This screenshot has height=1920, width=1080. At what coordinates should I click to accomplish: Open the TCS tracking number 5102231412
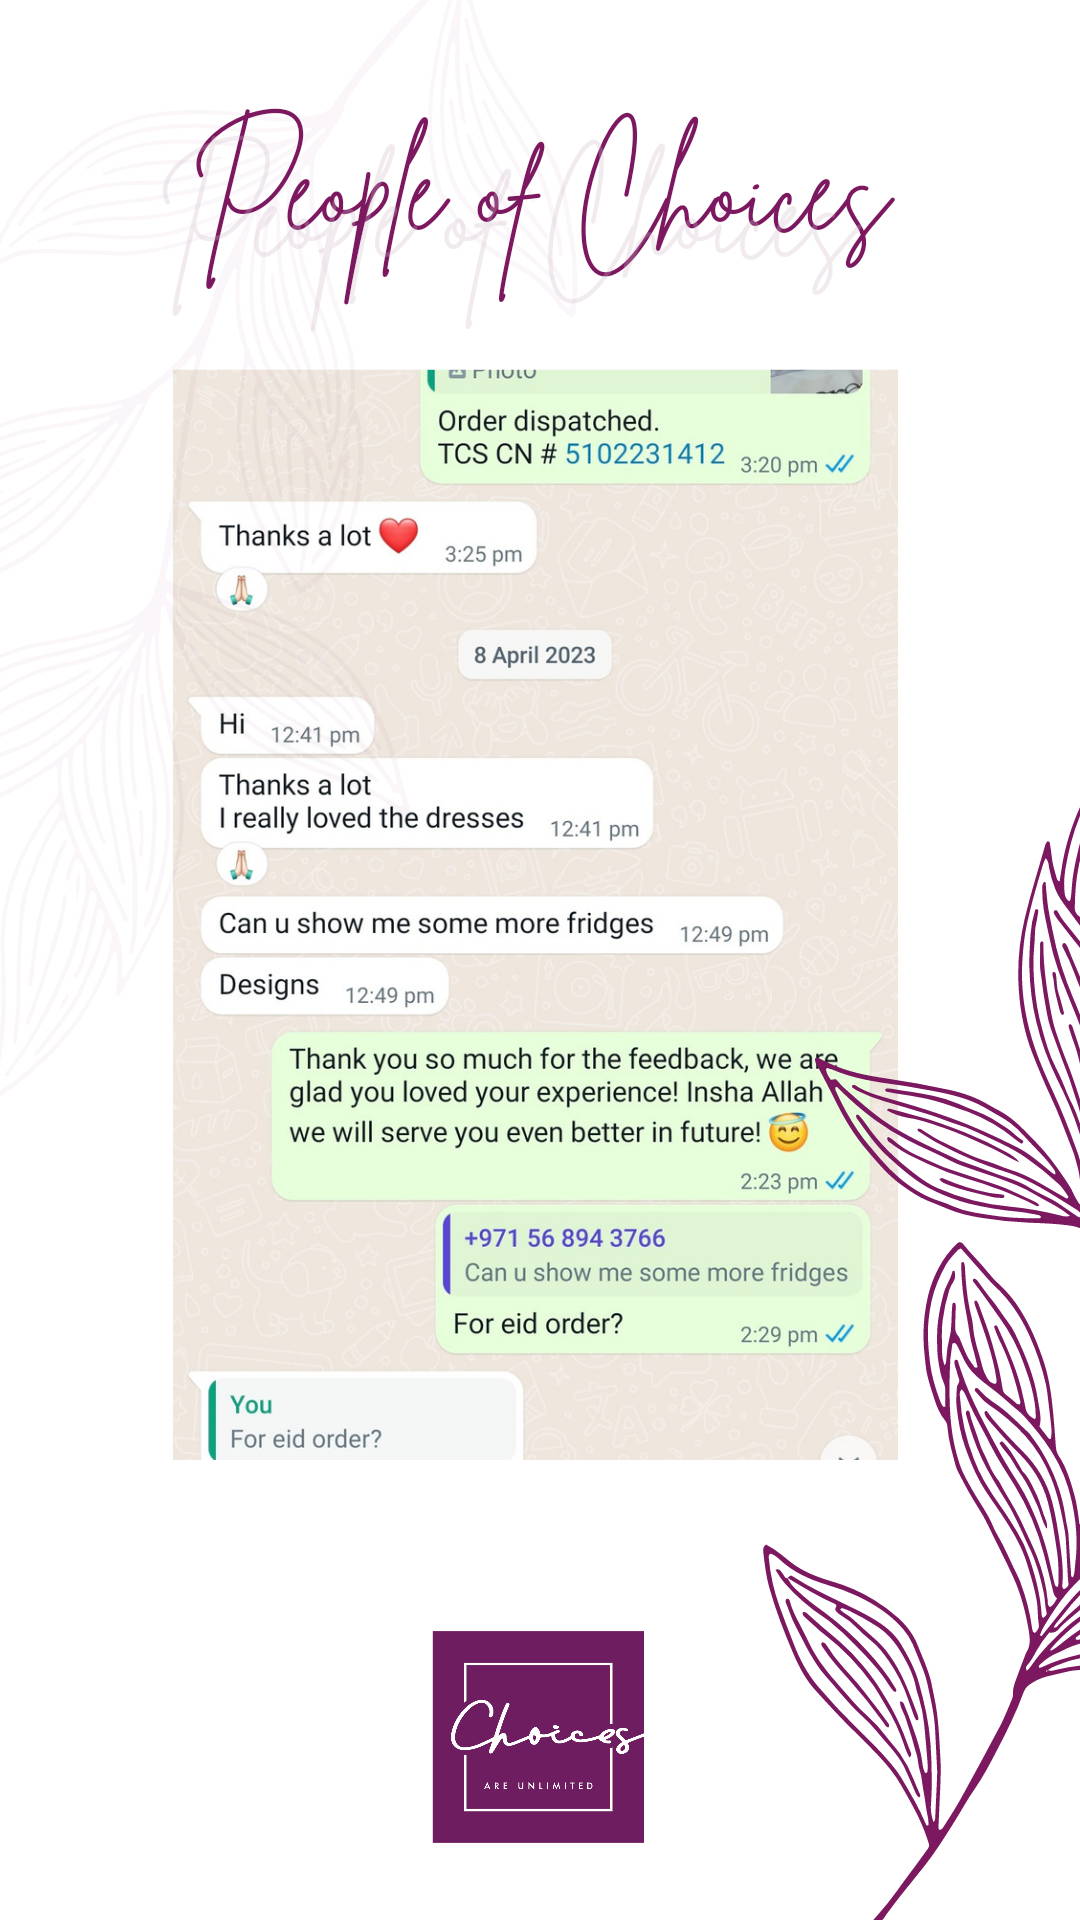(x=644, y=454)
